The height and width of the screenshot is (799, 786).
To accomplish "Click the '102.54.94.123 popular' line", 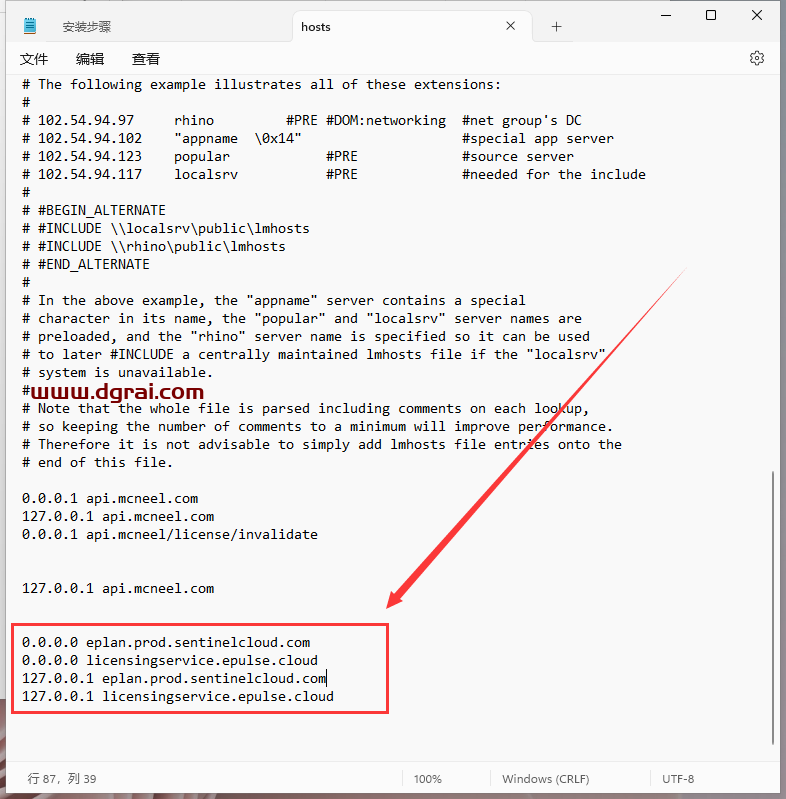I will pyautogui.click(x=298, y=156).
